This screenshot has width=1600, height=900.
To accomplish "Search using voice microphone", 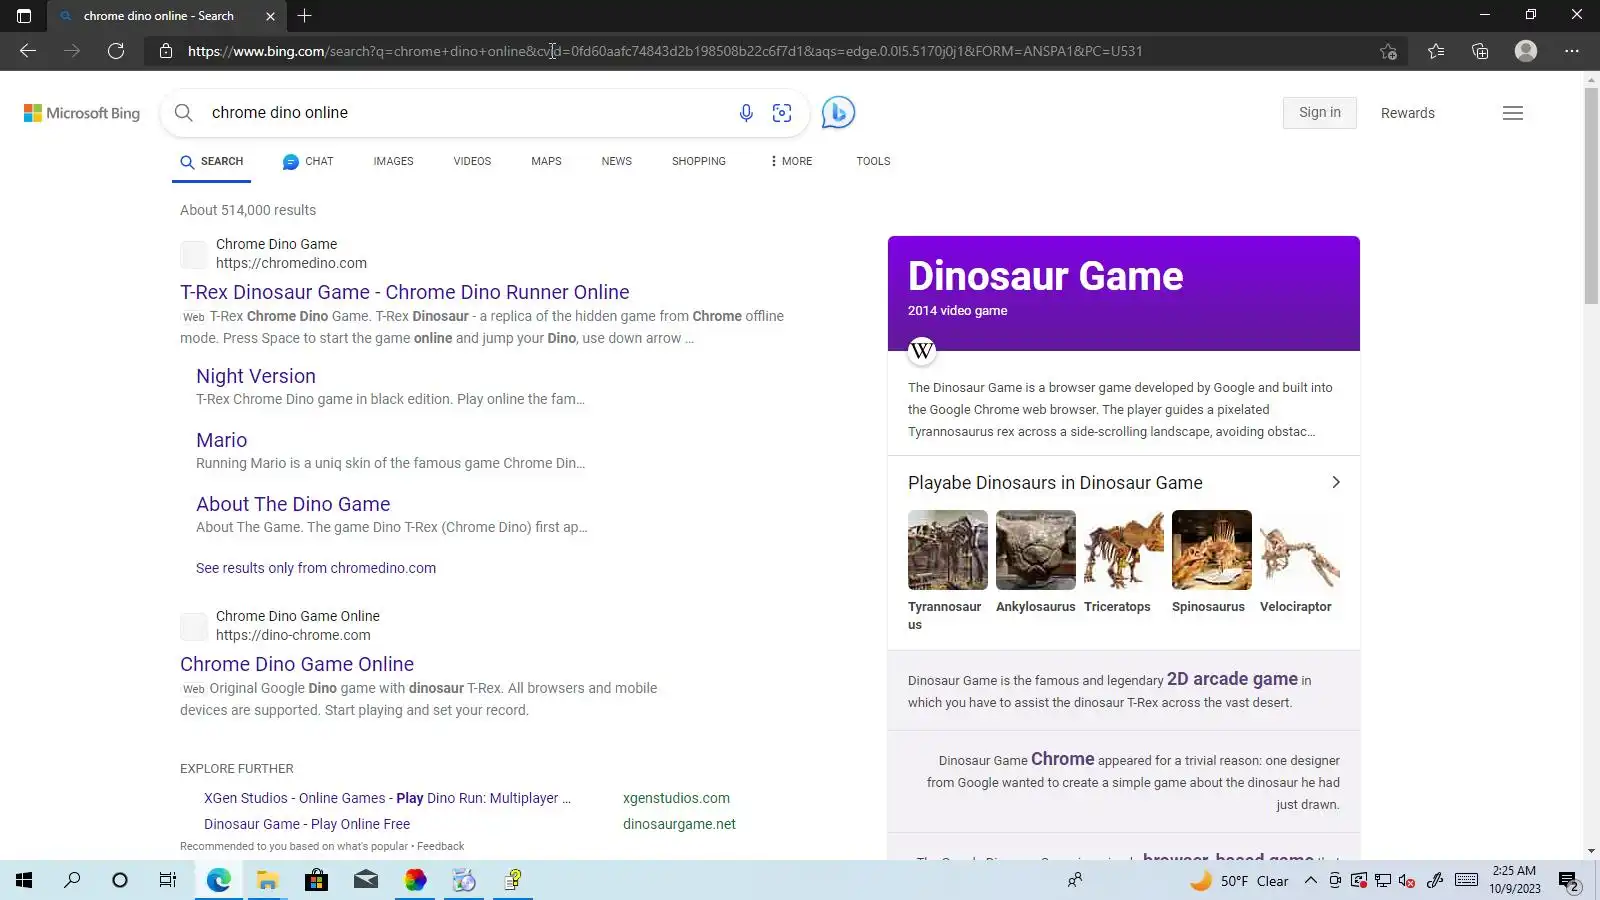I will tap(746, 113).
